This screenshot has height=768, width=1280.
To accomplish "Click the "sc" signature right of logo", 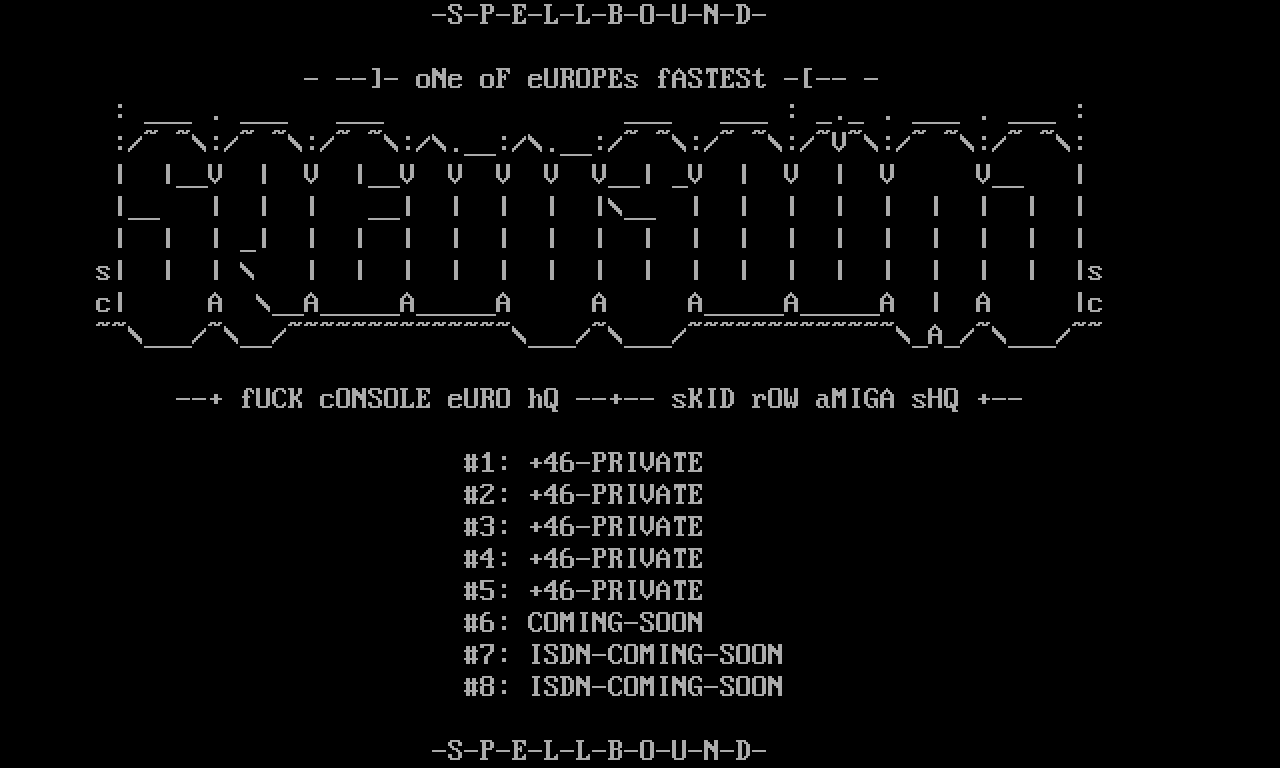I will click(x=1095, y=288).
